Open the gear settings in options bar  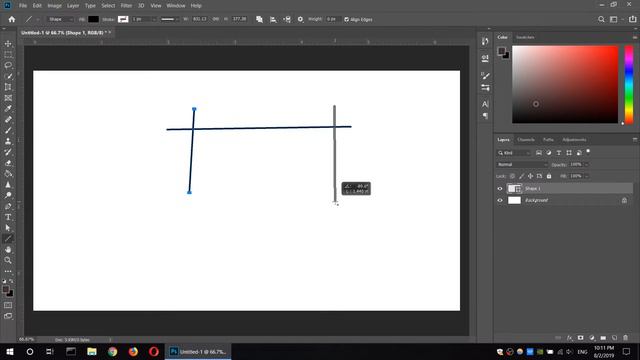[300, 19]
